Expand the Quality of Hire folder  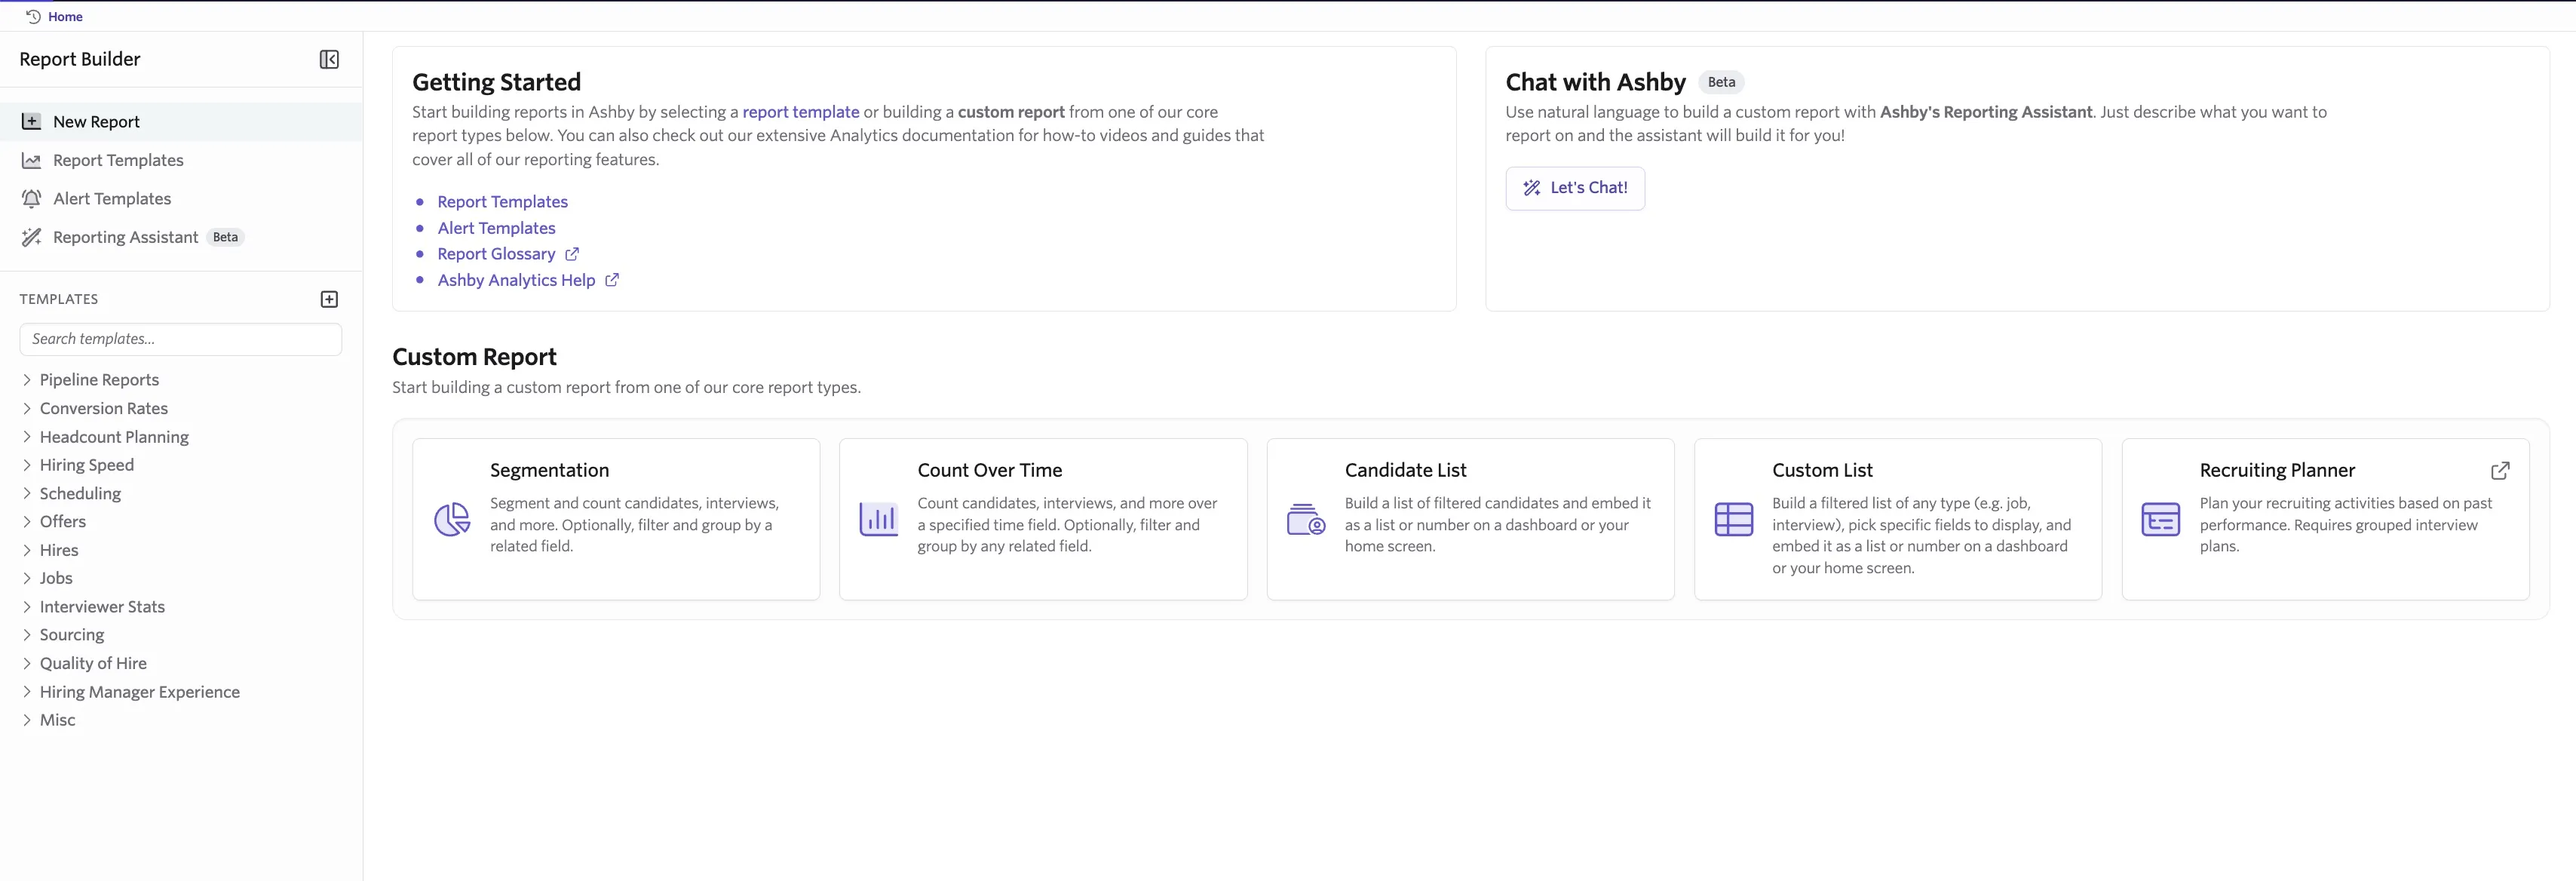(27, 663)
